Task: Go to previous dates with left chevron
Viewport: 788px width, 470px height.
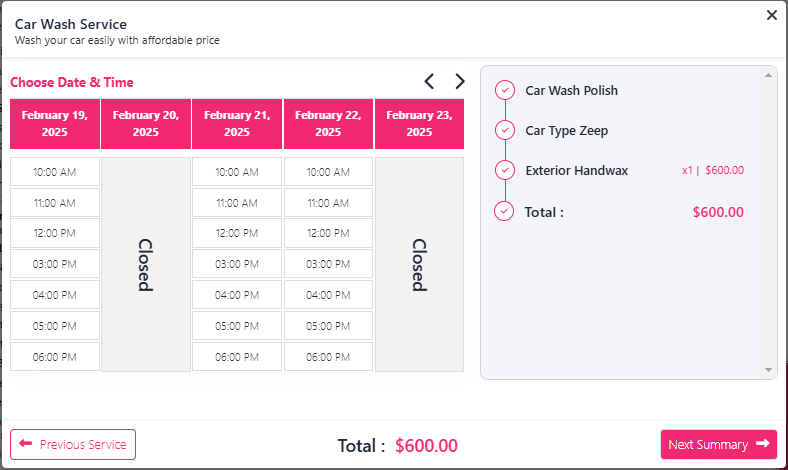Action: 429,81
